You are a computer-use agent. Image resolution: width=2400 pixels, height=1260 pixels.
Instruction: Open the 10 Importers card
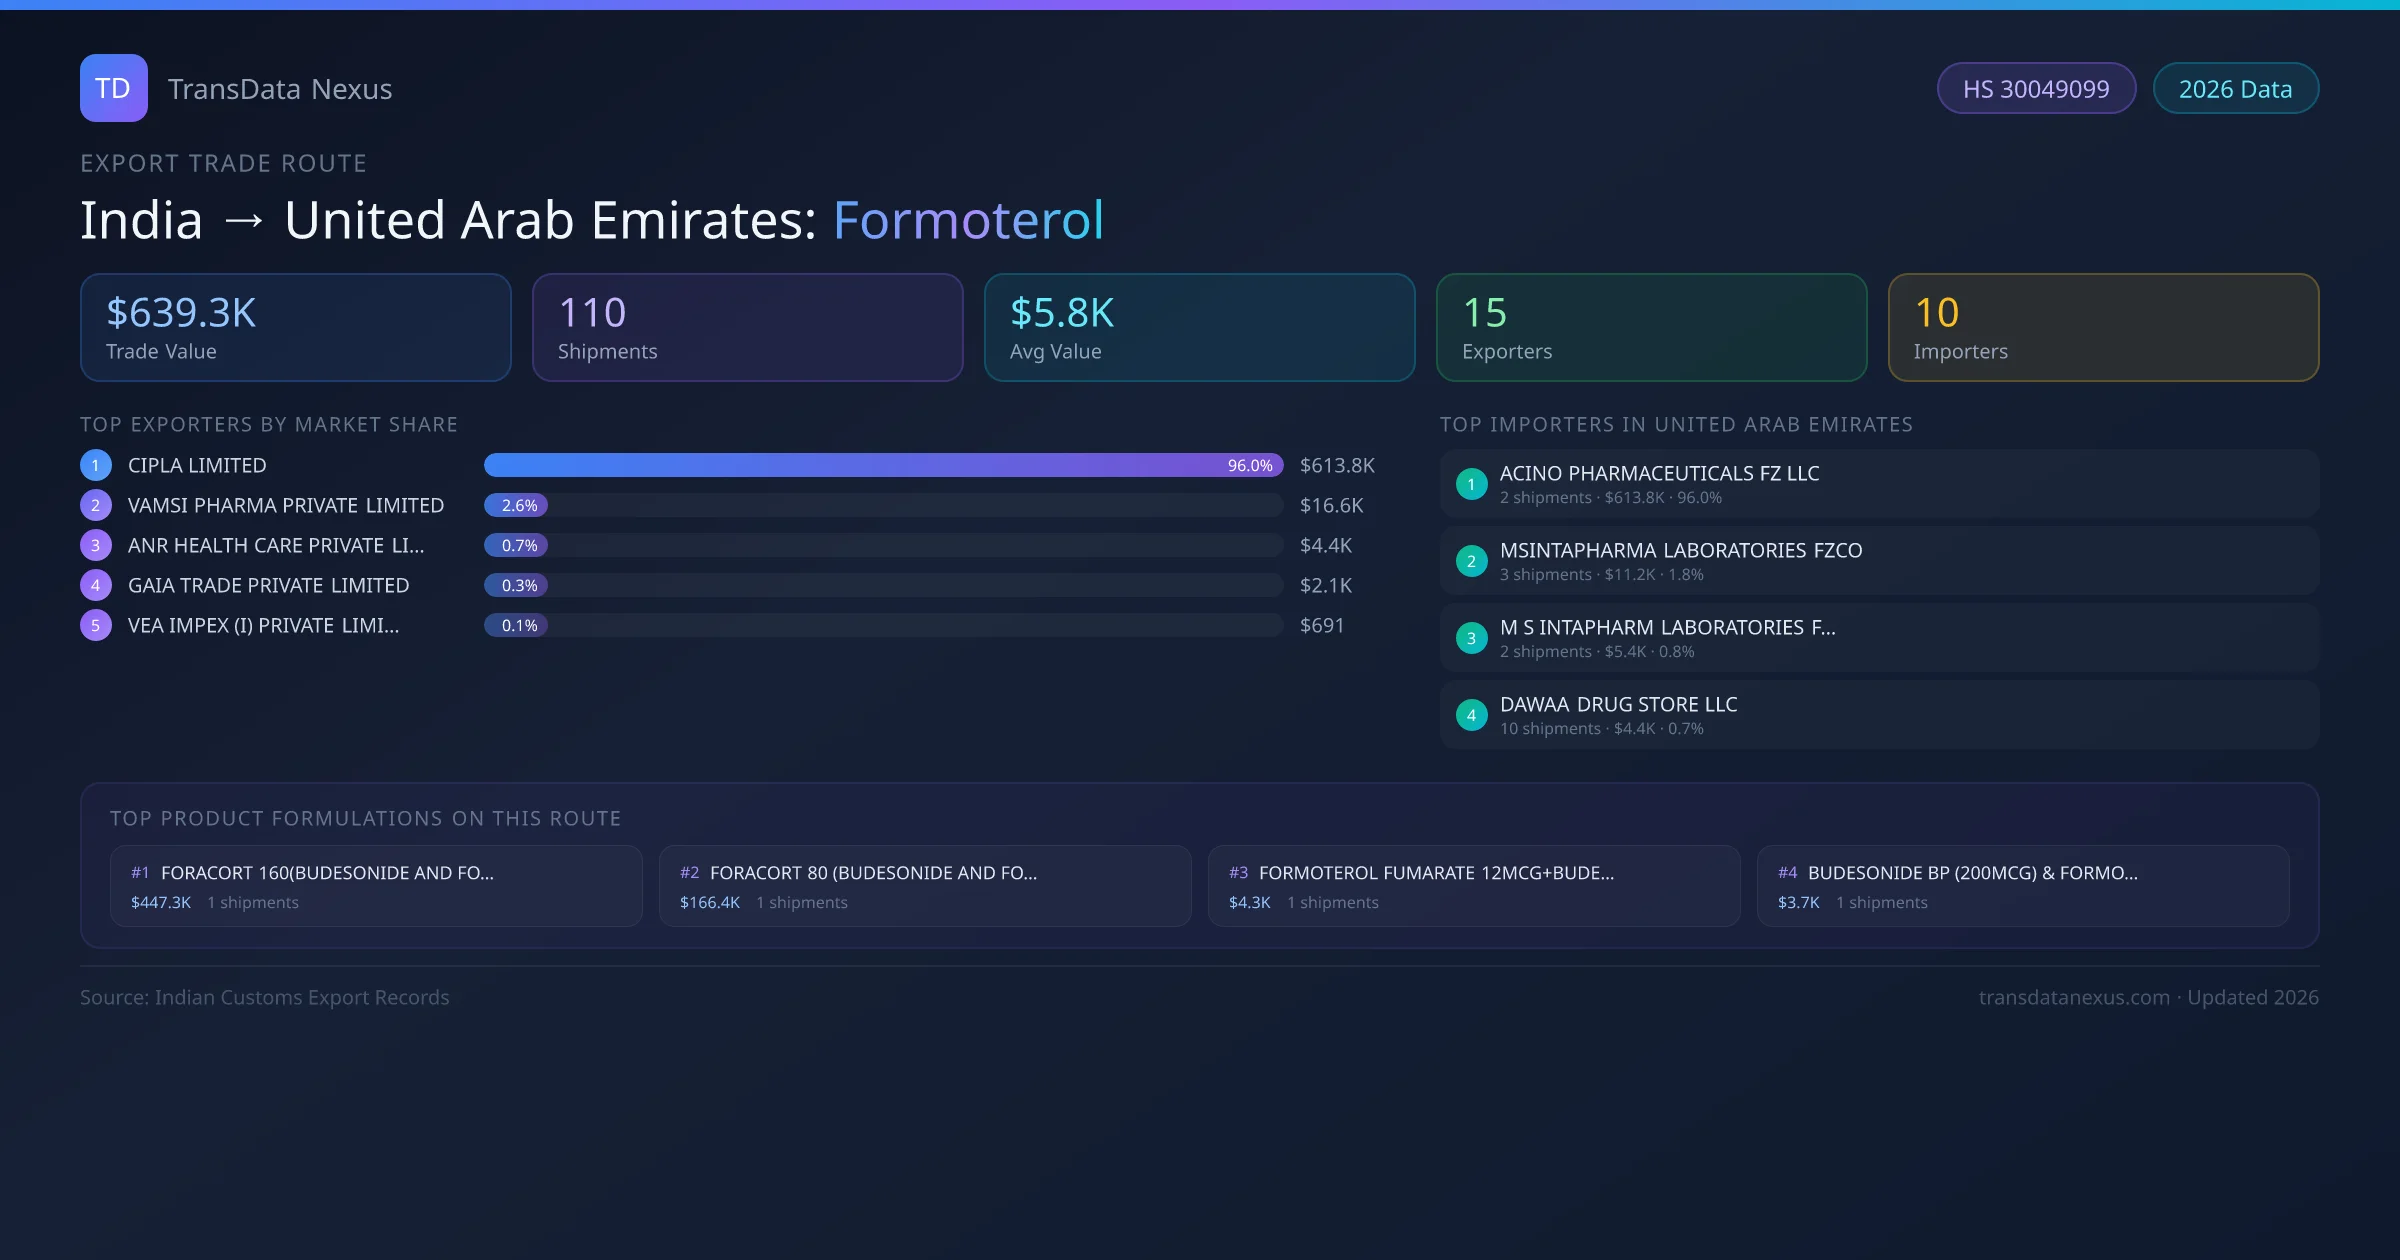2103,327
